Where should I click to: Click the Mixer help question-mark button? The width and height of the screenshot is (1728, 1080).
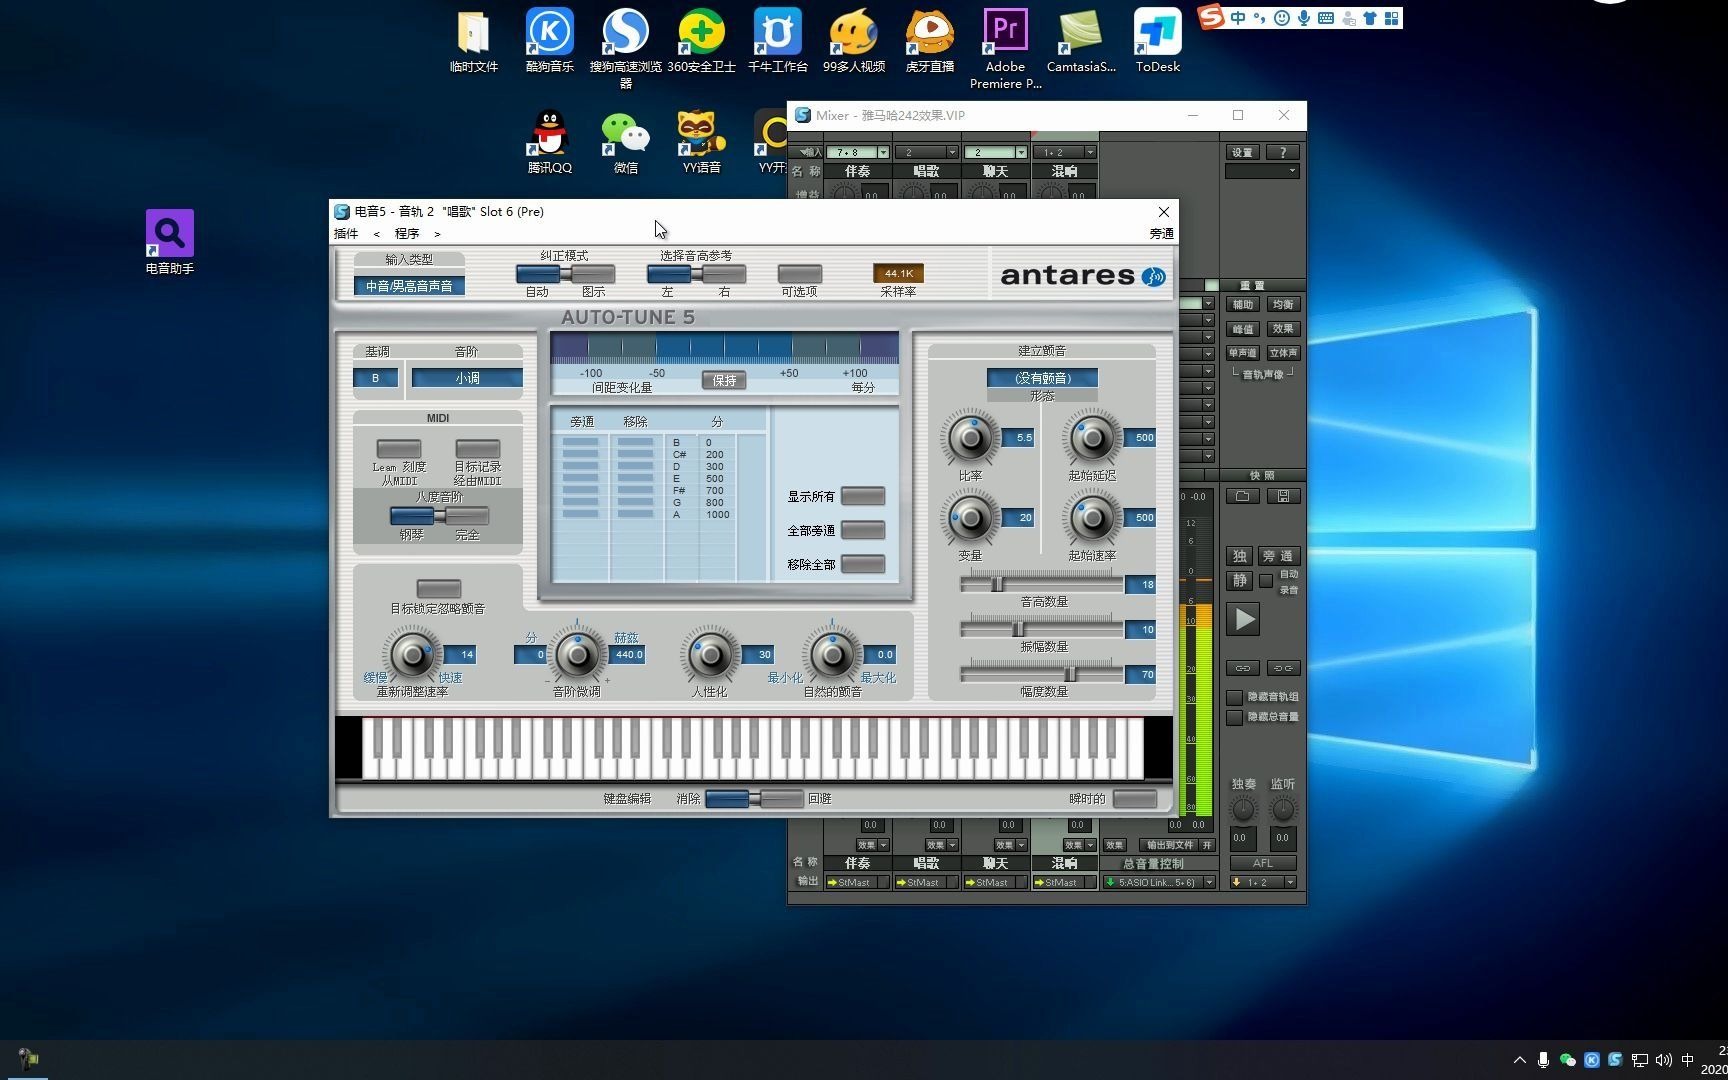click(1283, 152)
